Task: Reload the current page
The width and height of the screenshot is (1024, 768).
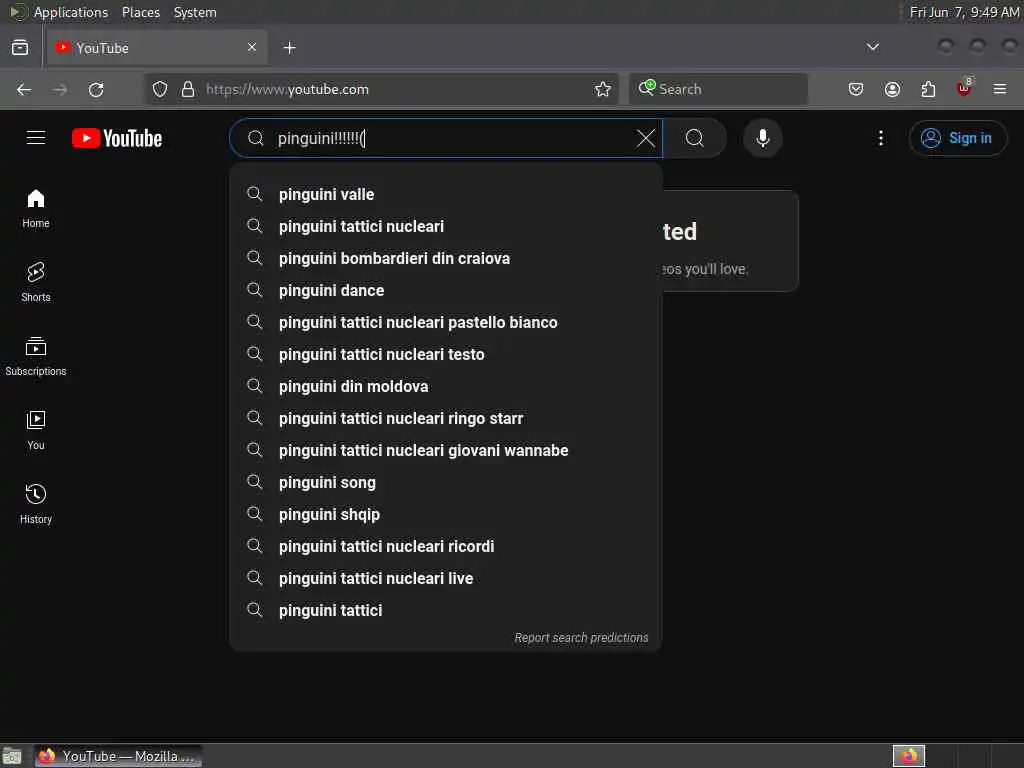Action: (x=96, y=89)
